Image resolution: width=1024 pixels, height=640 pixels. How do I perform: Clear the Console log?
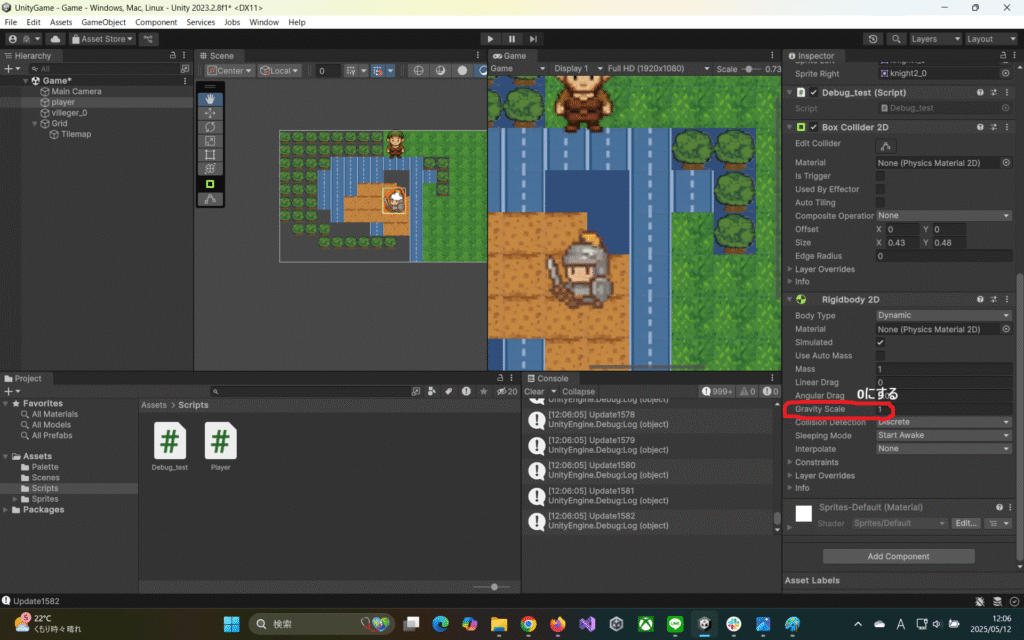(x=534, y=392)
